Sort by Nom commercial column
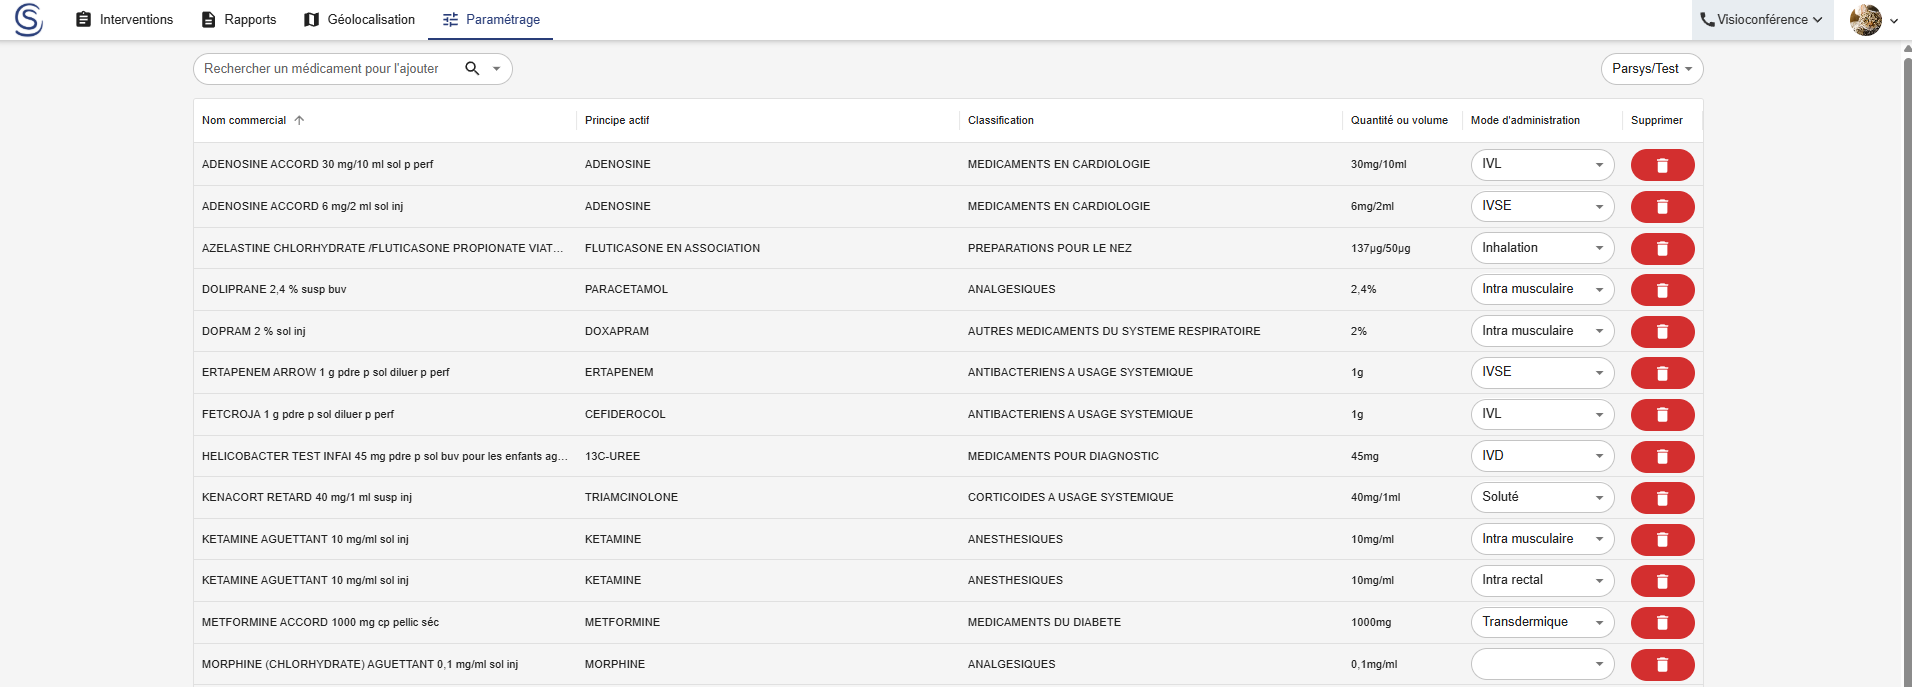Image resolution: width=1912 pixels, height=687 pixels. tap(244, 120)
